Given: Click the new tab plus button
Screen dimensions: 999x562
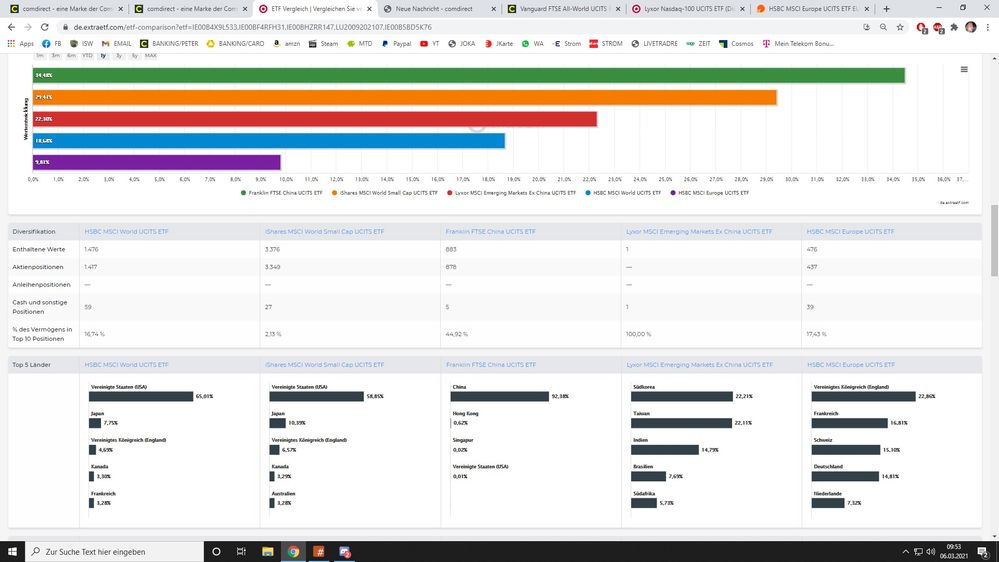Looking at the screenshot, I should point(887,9).
